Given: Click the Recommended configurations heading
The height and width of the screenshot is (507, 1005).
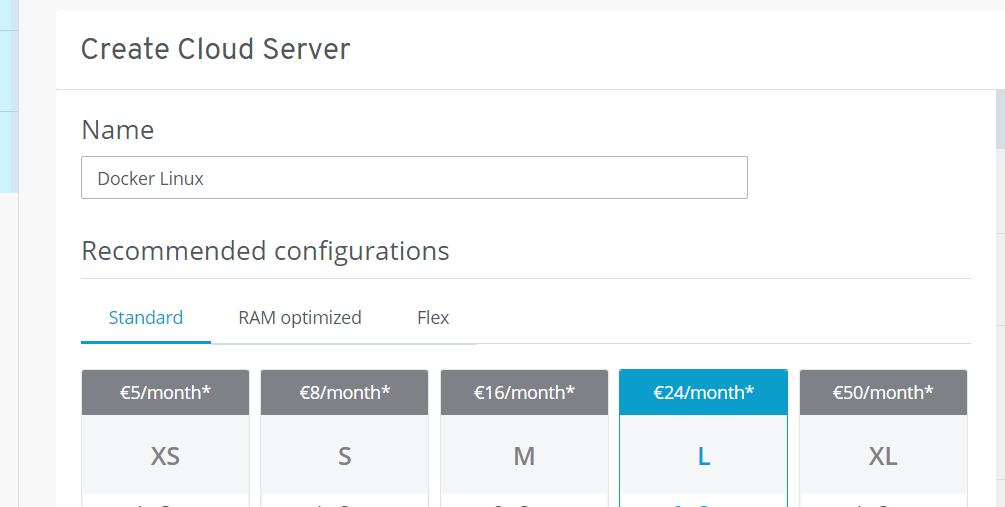Looking at the screenshot, I should point(265,251).
